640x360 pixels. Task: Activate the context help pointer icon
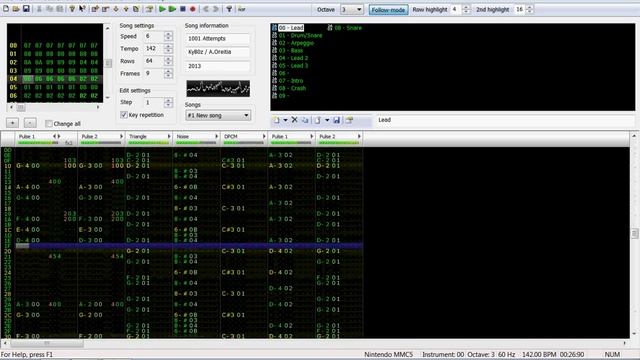tap(82, 9)
